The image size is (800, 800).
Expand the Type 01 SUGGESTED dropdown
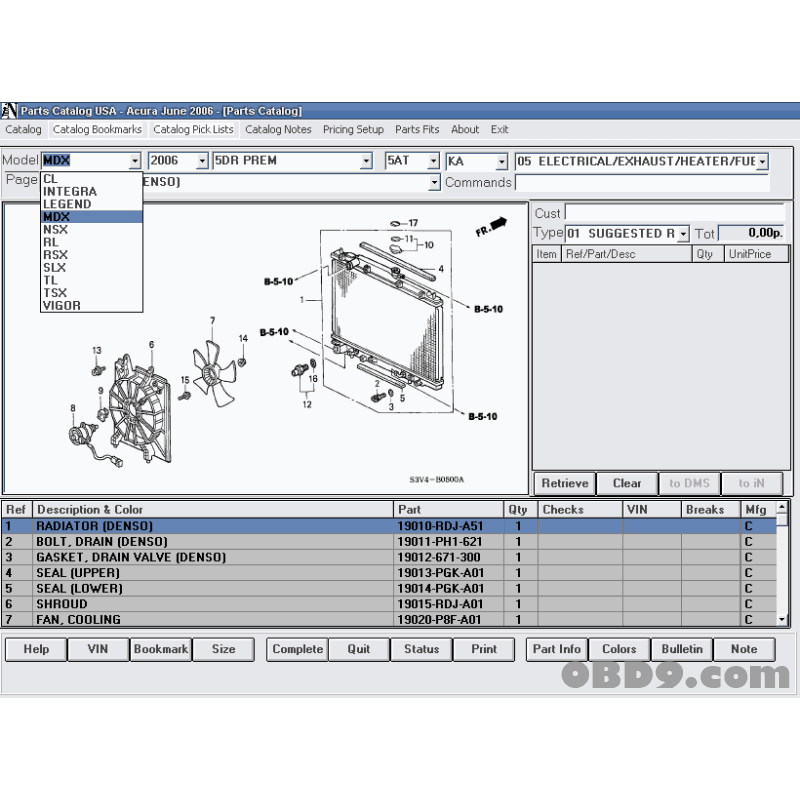point(683,234)
